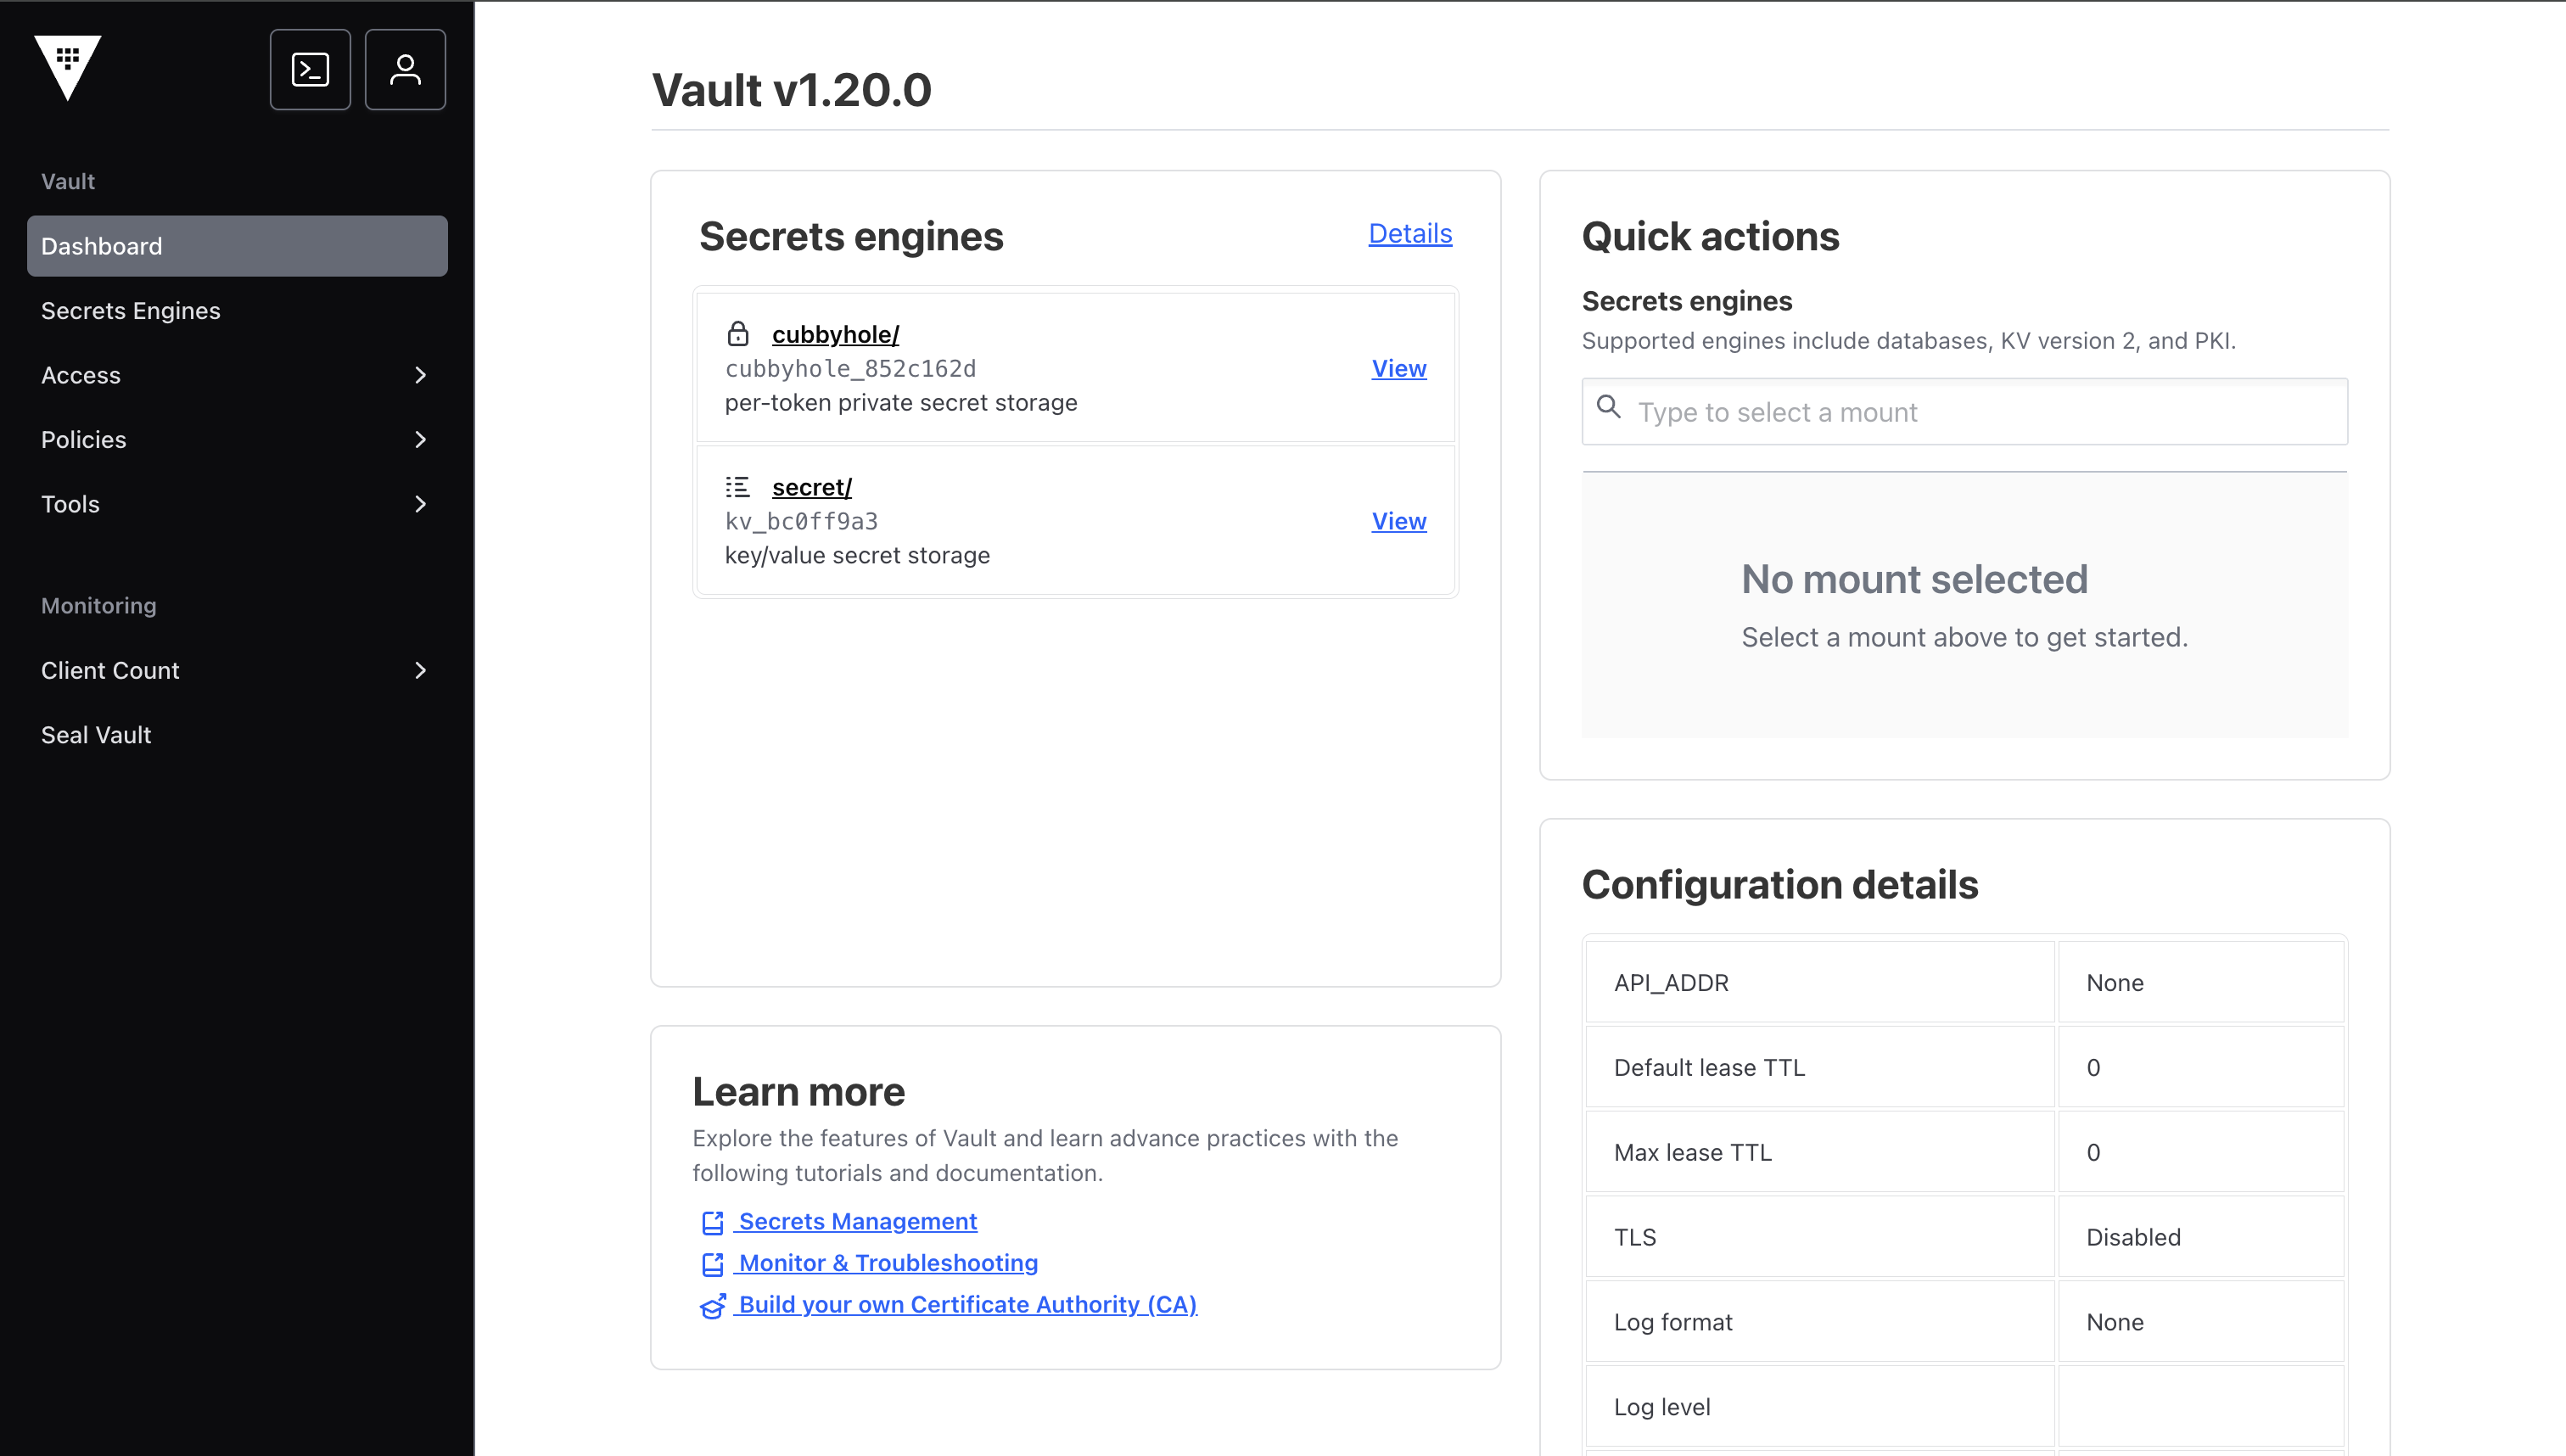Image resolution: width=2566 pixels, height=1456 pixels.
Task: Click the cubbyhole_852c162d accessor text
Action: click(x=850, y=369)
